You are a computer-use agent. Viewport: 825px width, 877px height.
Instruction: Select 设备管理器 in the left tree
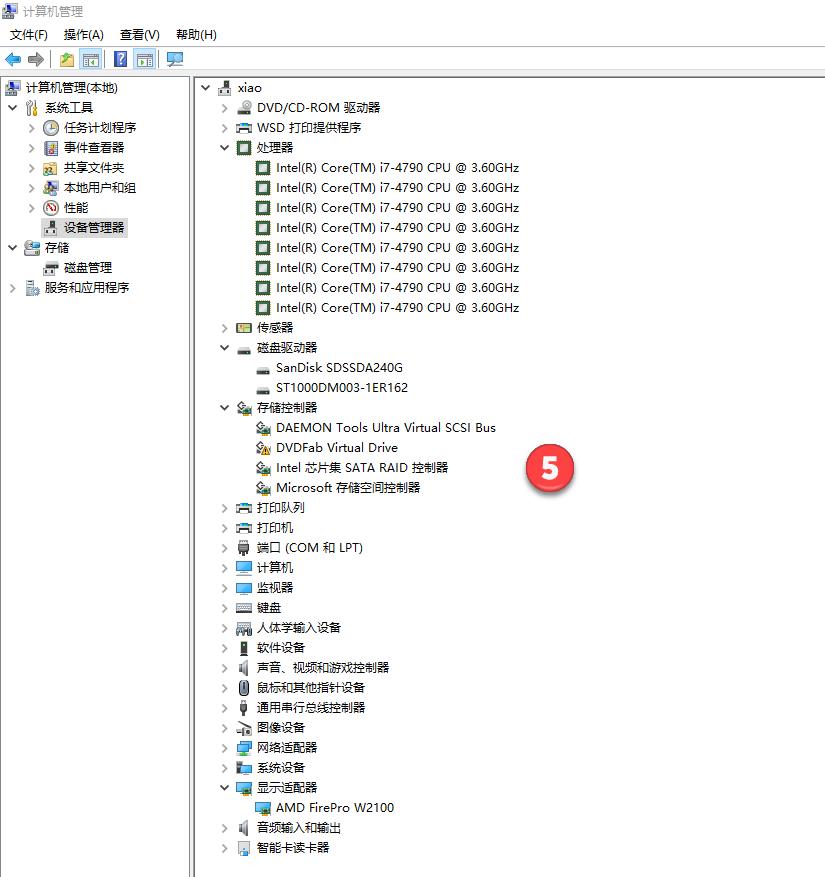(x=94, y=228)
